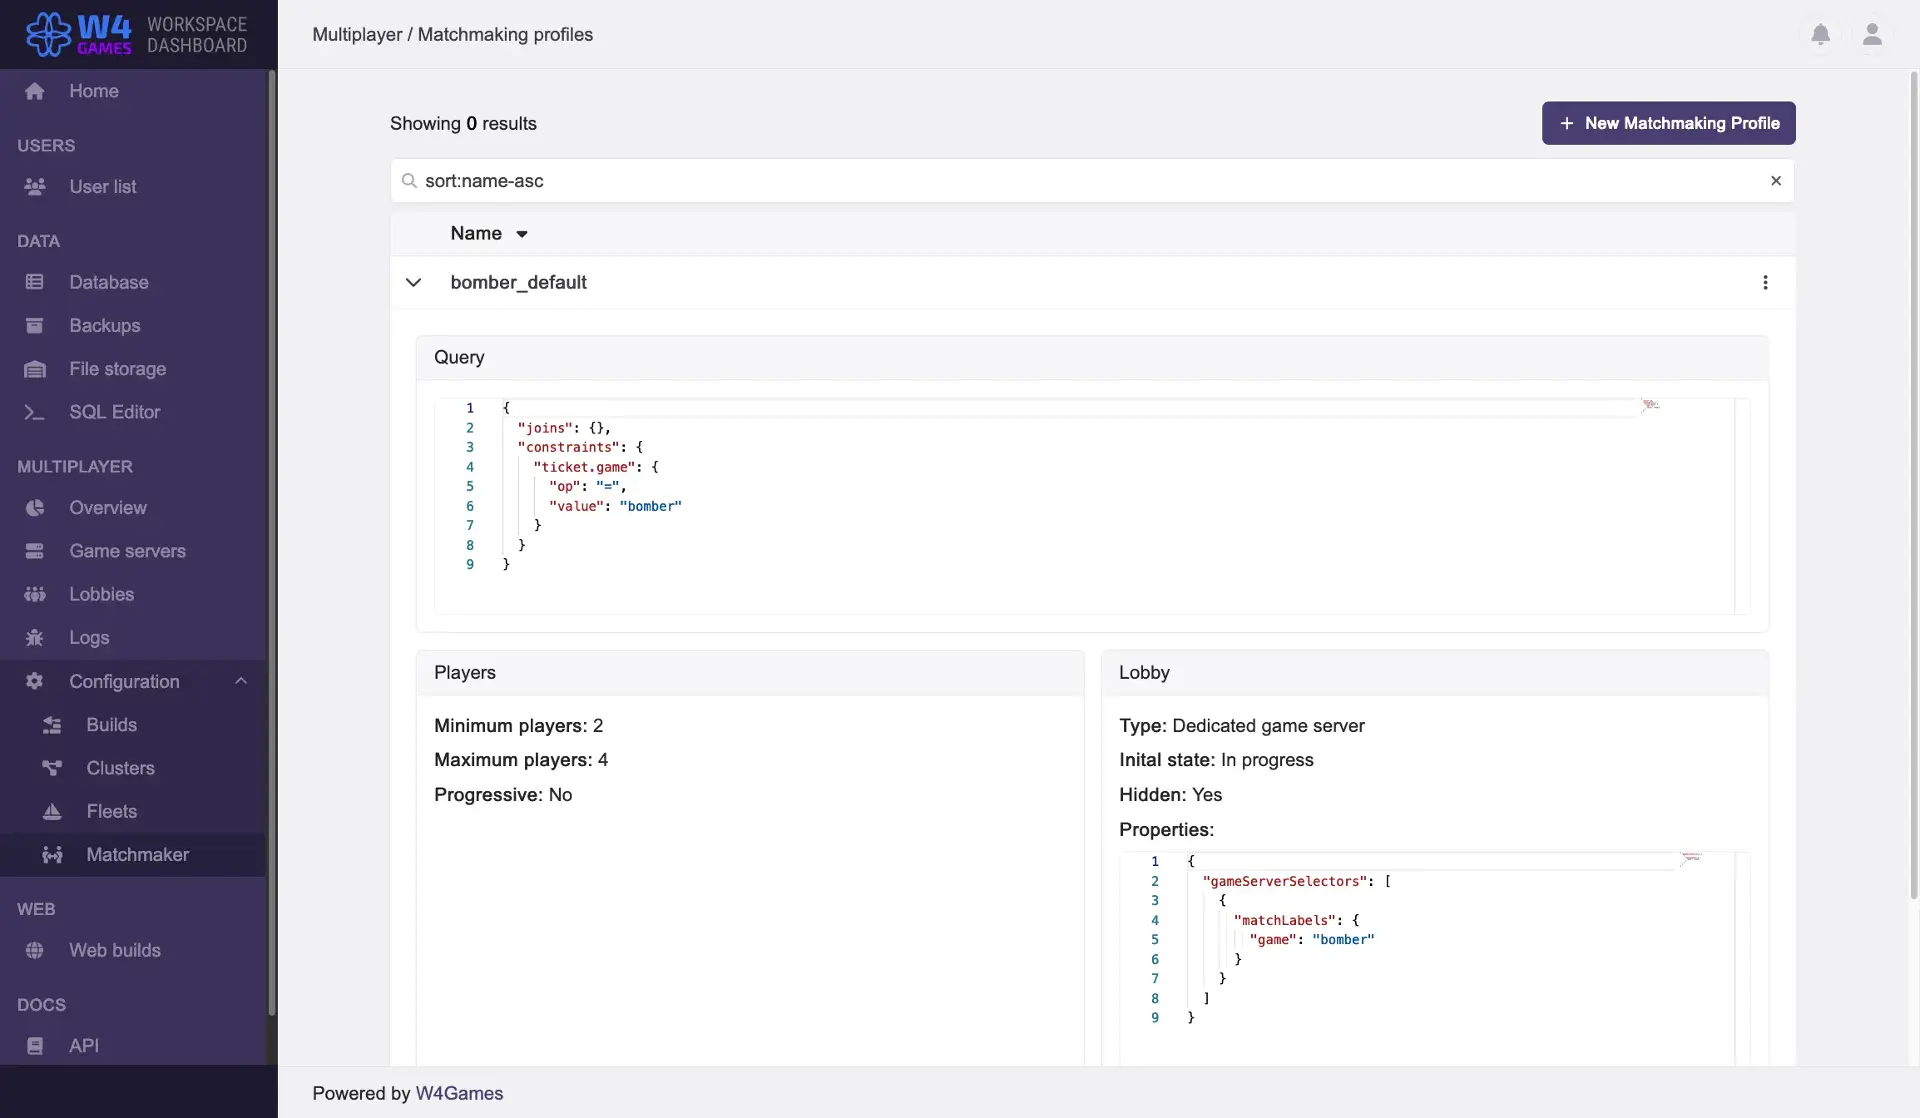Expand the Configuration section chevron
The width and height of the screenshot is (1920, 1118).
(241, 681)
